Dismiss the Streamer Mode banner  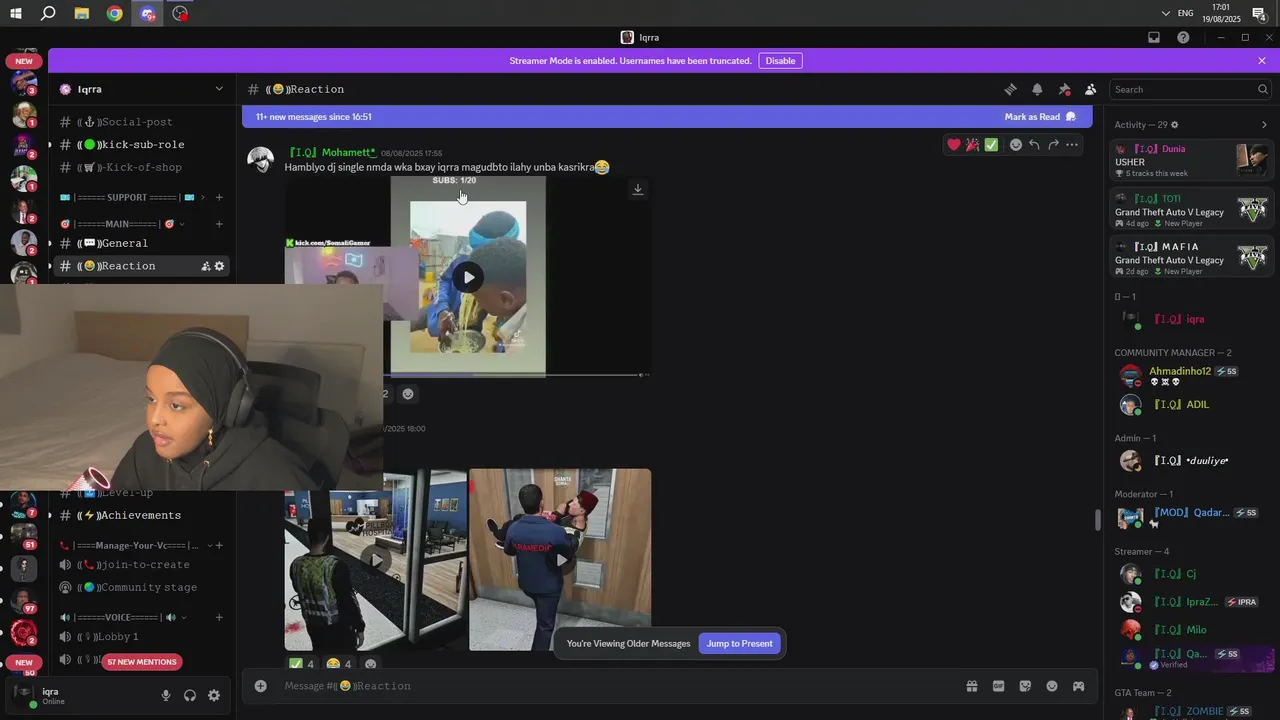click(x=1262, y=61)
